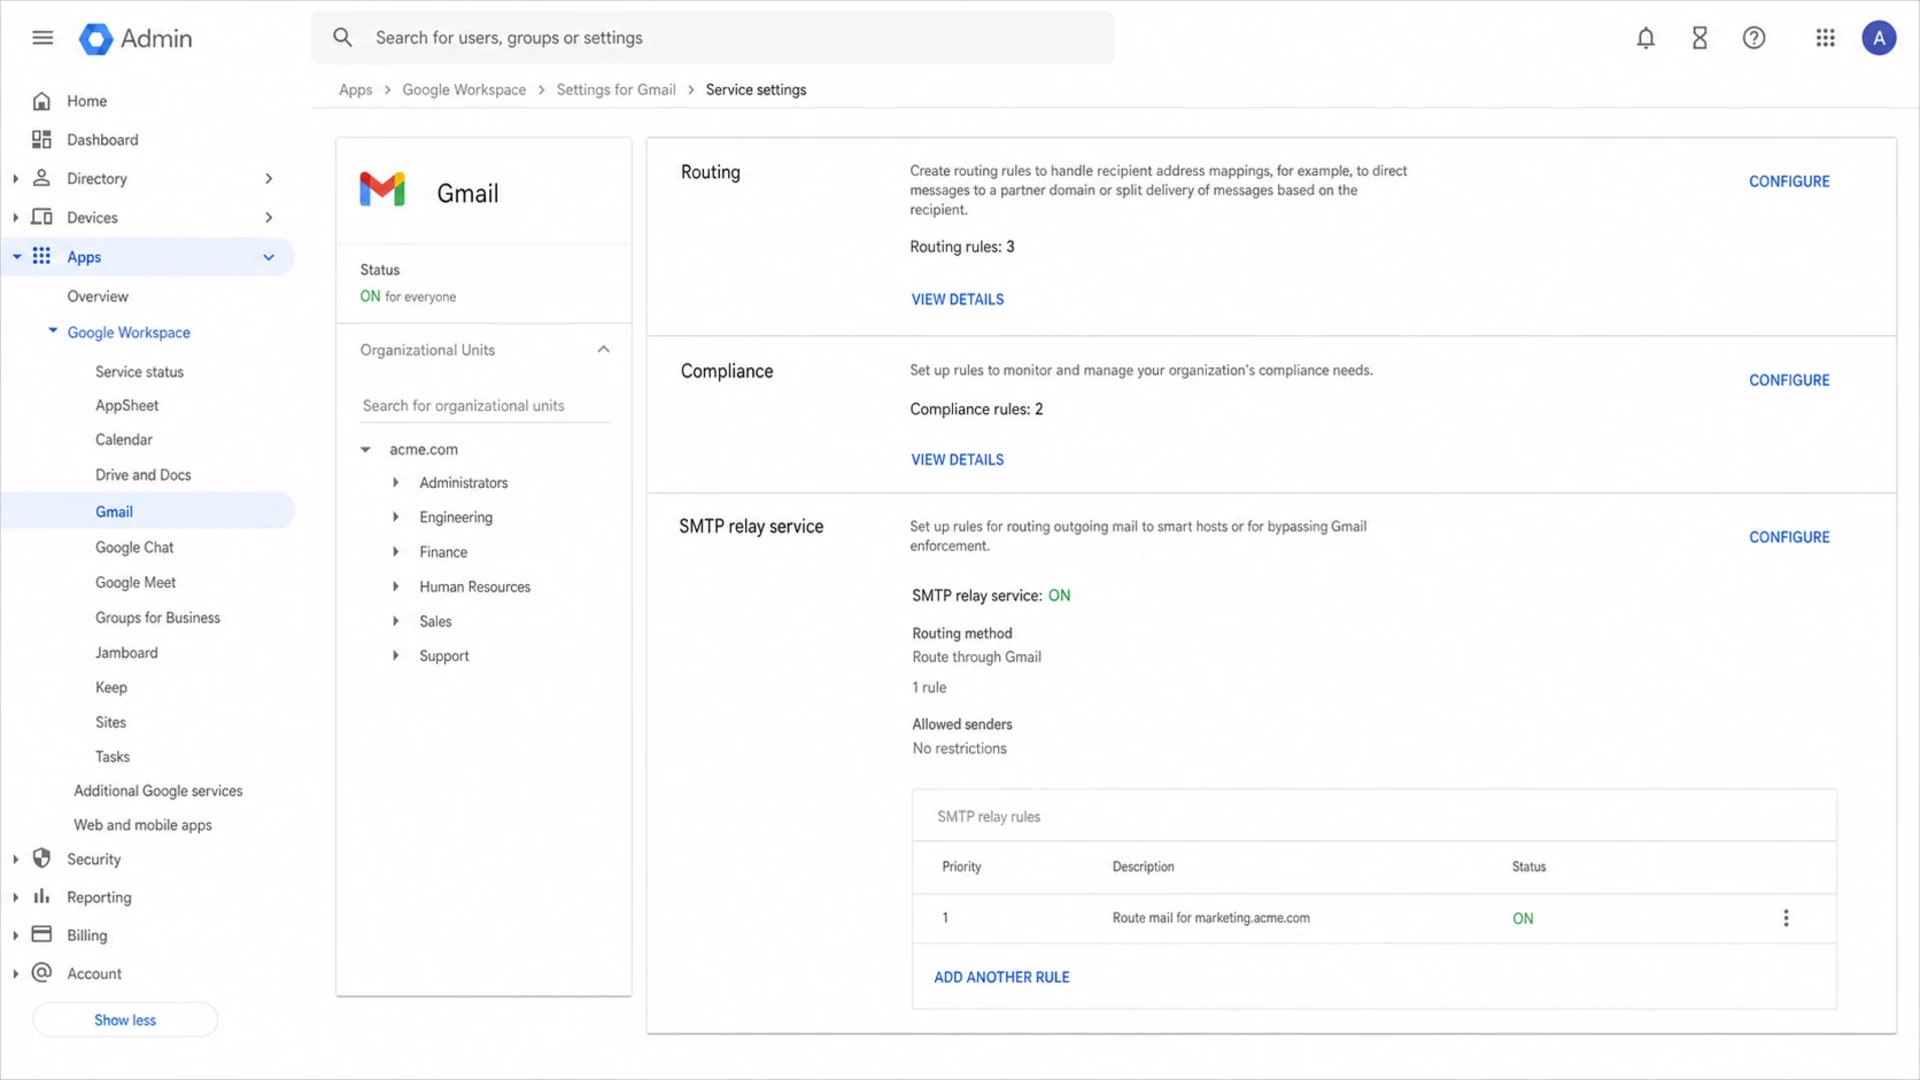The image size is (1920, 1080).
Task: Open Groups for Business in sidebar
Action: tap(157, 618)
